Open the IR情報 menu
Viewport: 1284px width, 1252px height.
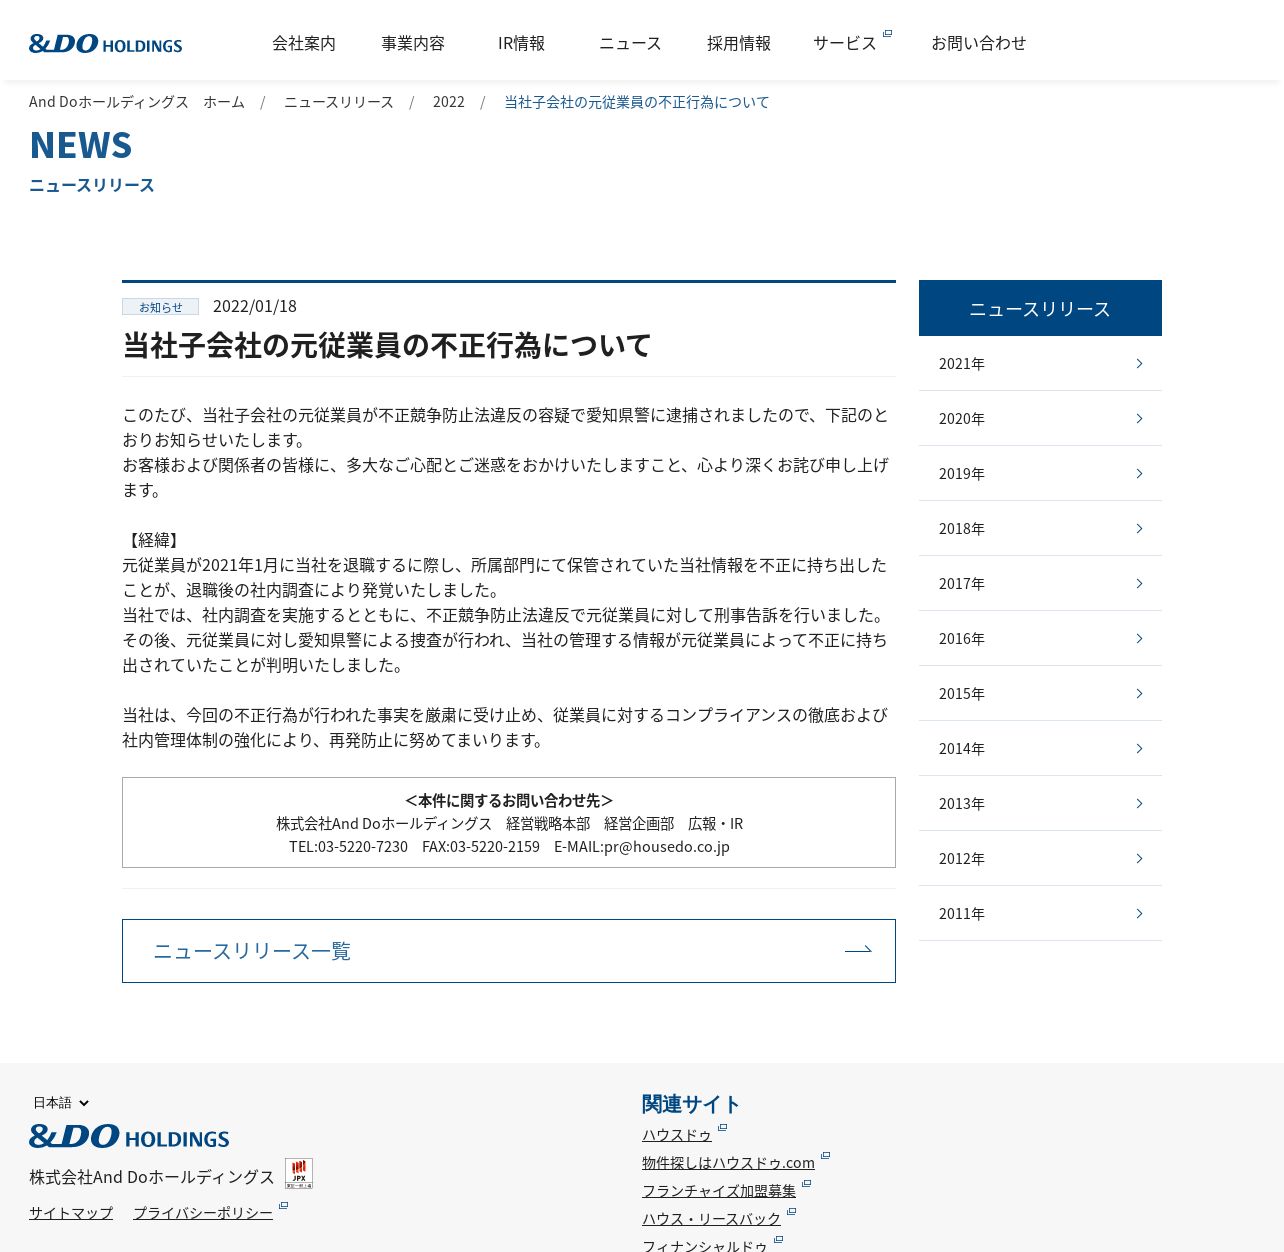coord(522,43)
